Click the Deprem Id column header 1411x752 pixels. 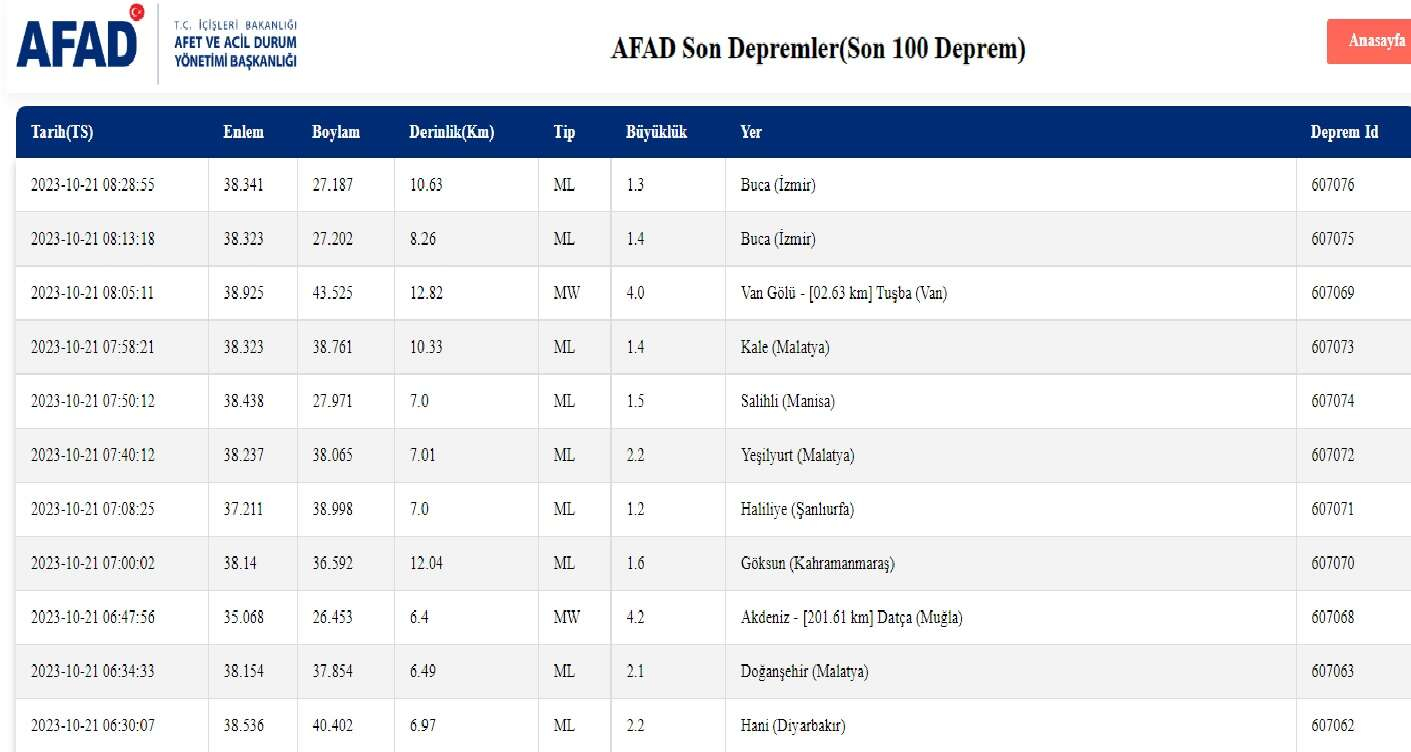point(1345,131)
